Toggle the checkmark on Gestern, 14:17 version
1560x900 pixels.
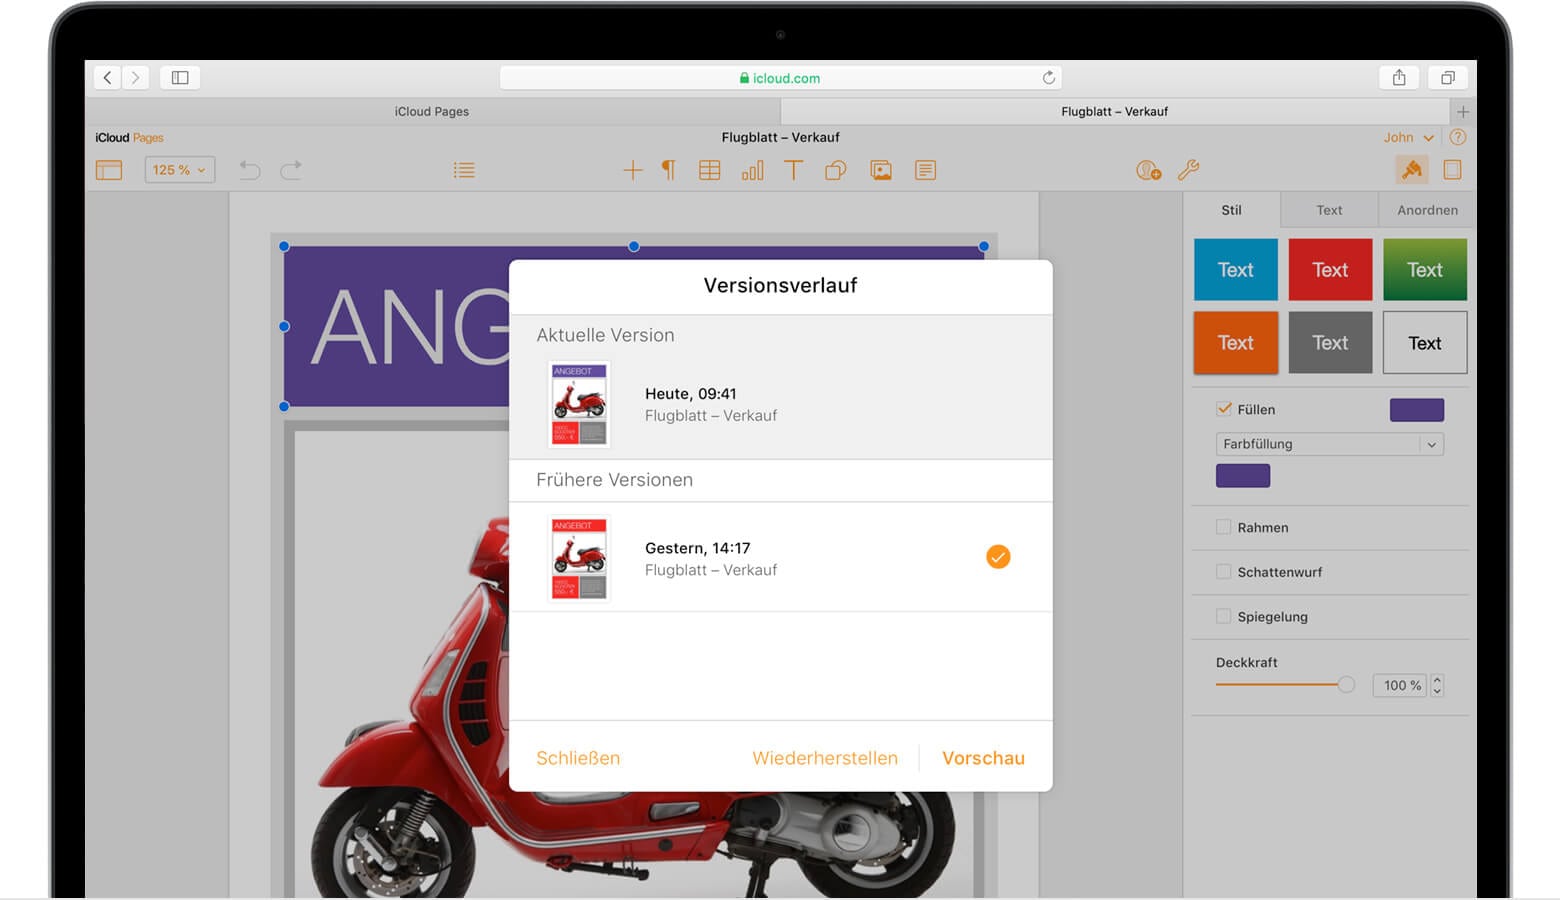tap(998, 557)
